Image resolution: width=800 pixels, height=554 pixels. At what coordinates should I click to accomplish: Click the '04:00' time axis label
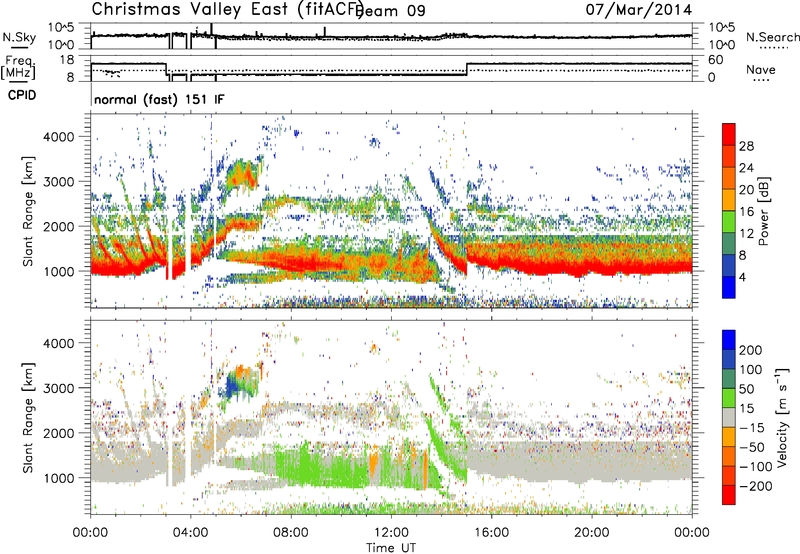190,533
